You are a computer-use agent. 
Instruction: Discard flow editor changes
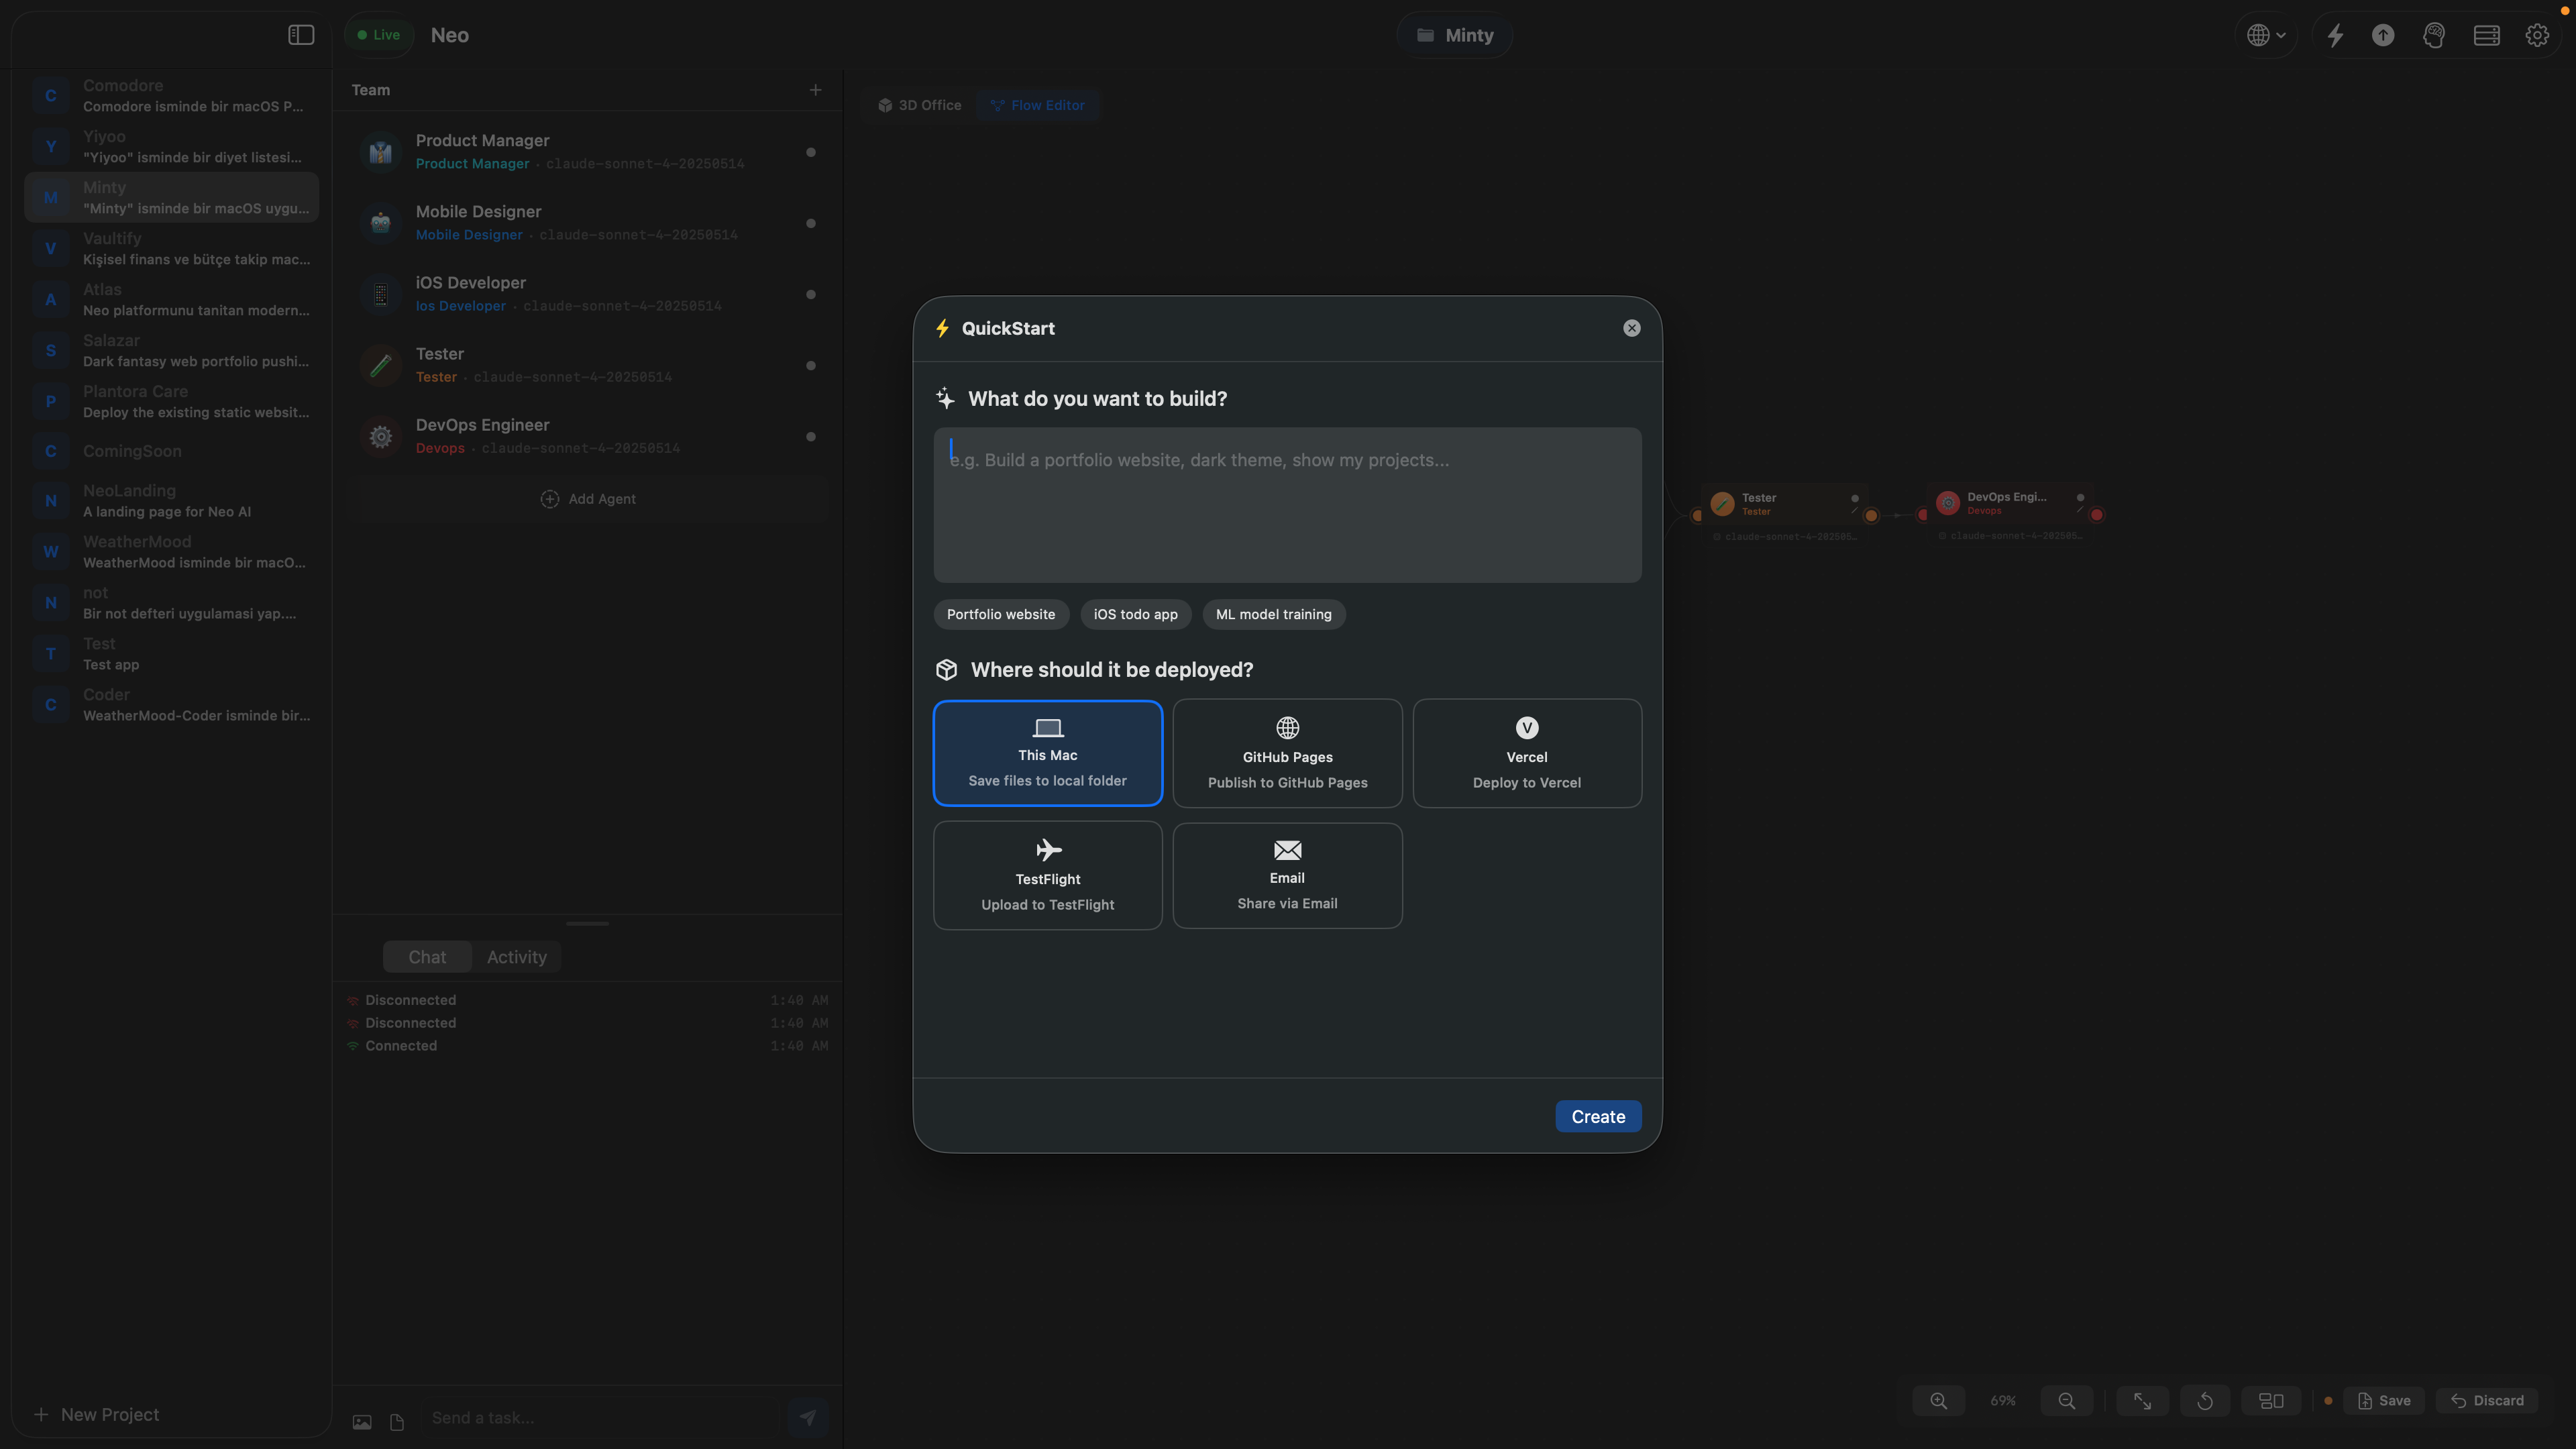click(x=2487, y=1401)
